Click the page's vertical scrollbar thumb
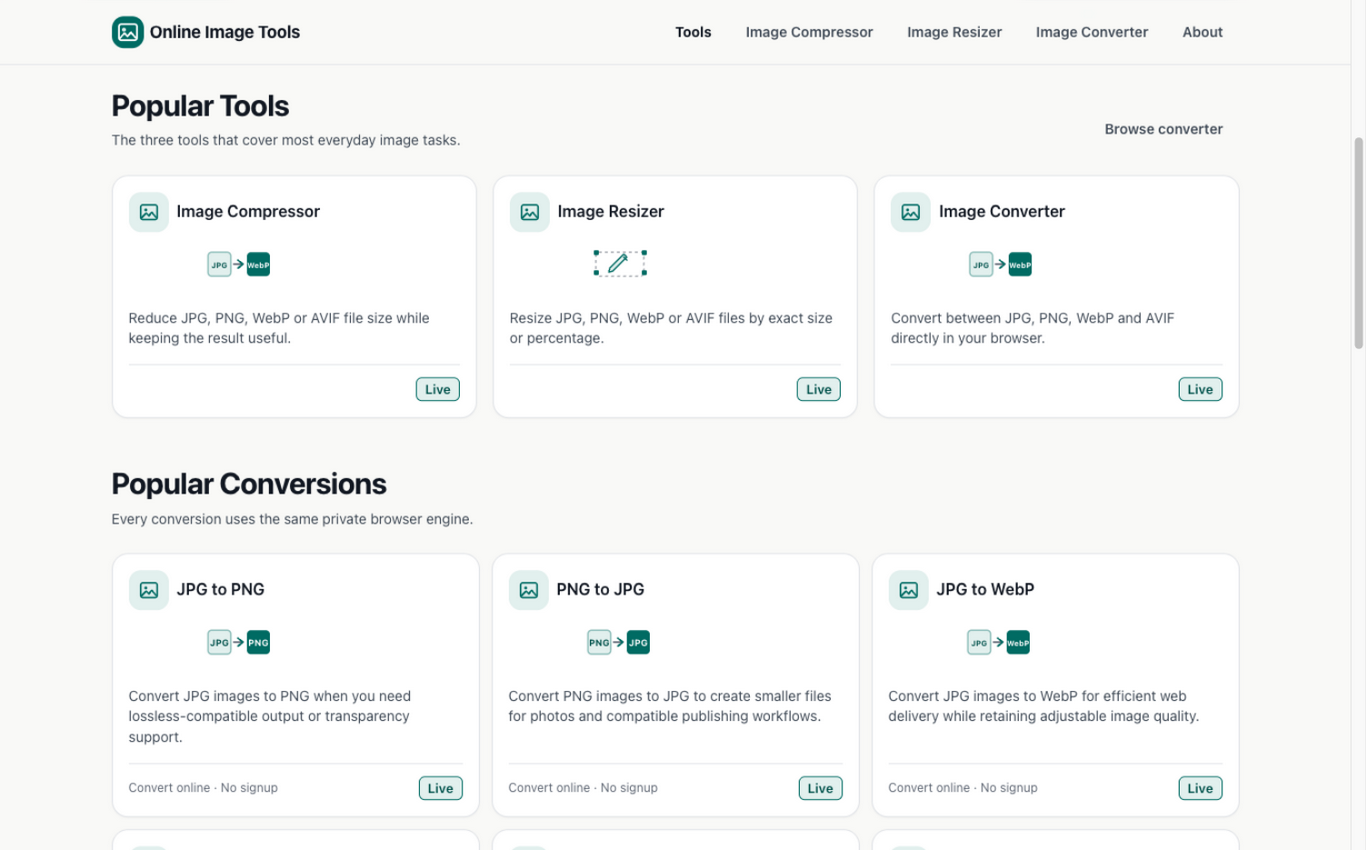The image size is (1366, 850). (1359, 243)
